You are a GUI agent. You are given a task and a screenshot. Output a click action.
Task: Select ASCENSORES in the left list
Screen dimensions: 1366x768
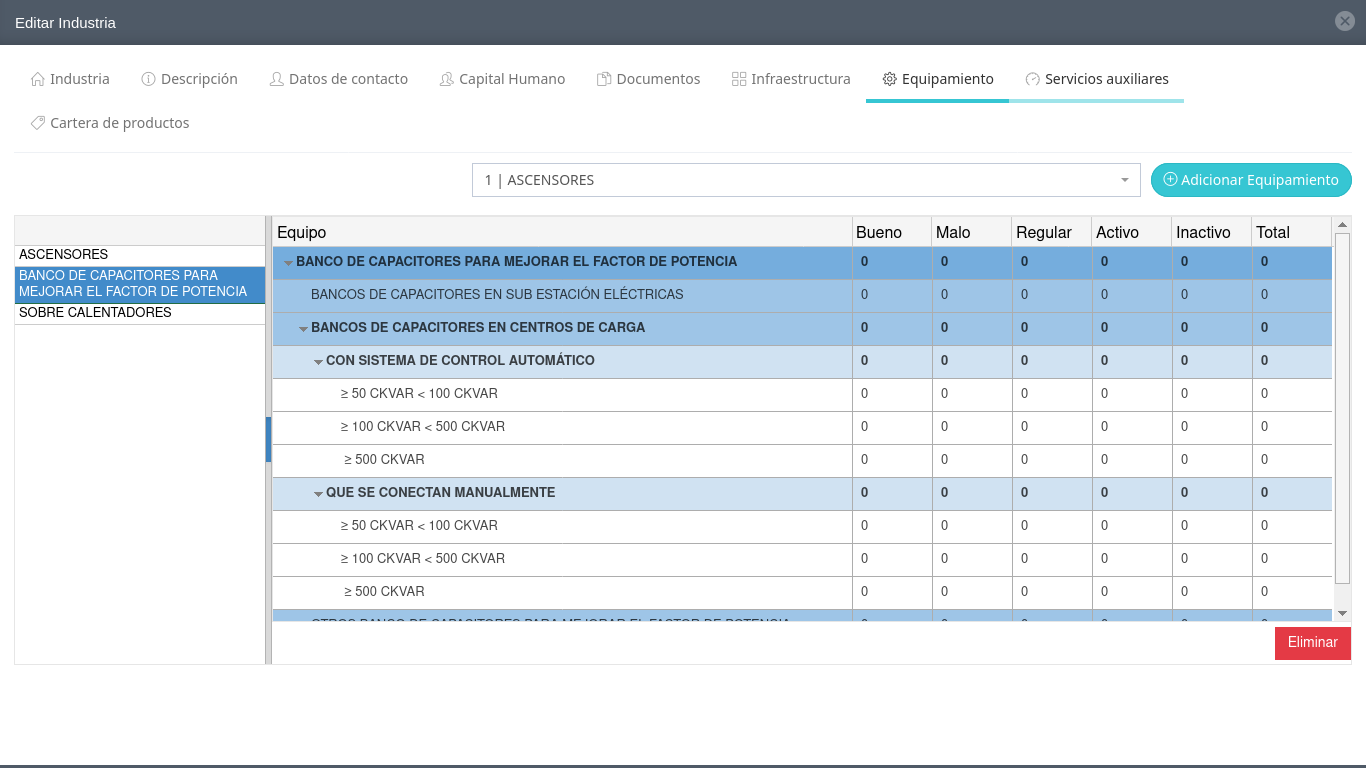click(x=64, y=255)
